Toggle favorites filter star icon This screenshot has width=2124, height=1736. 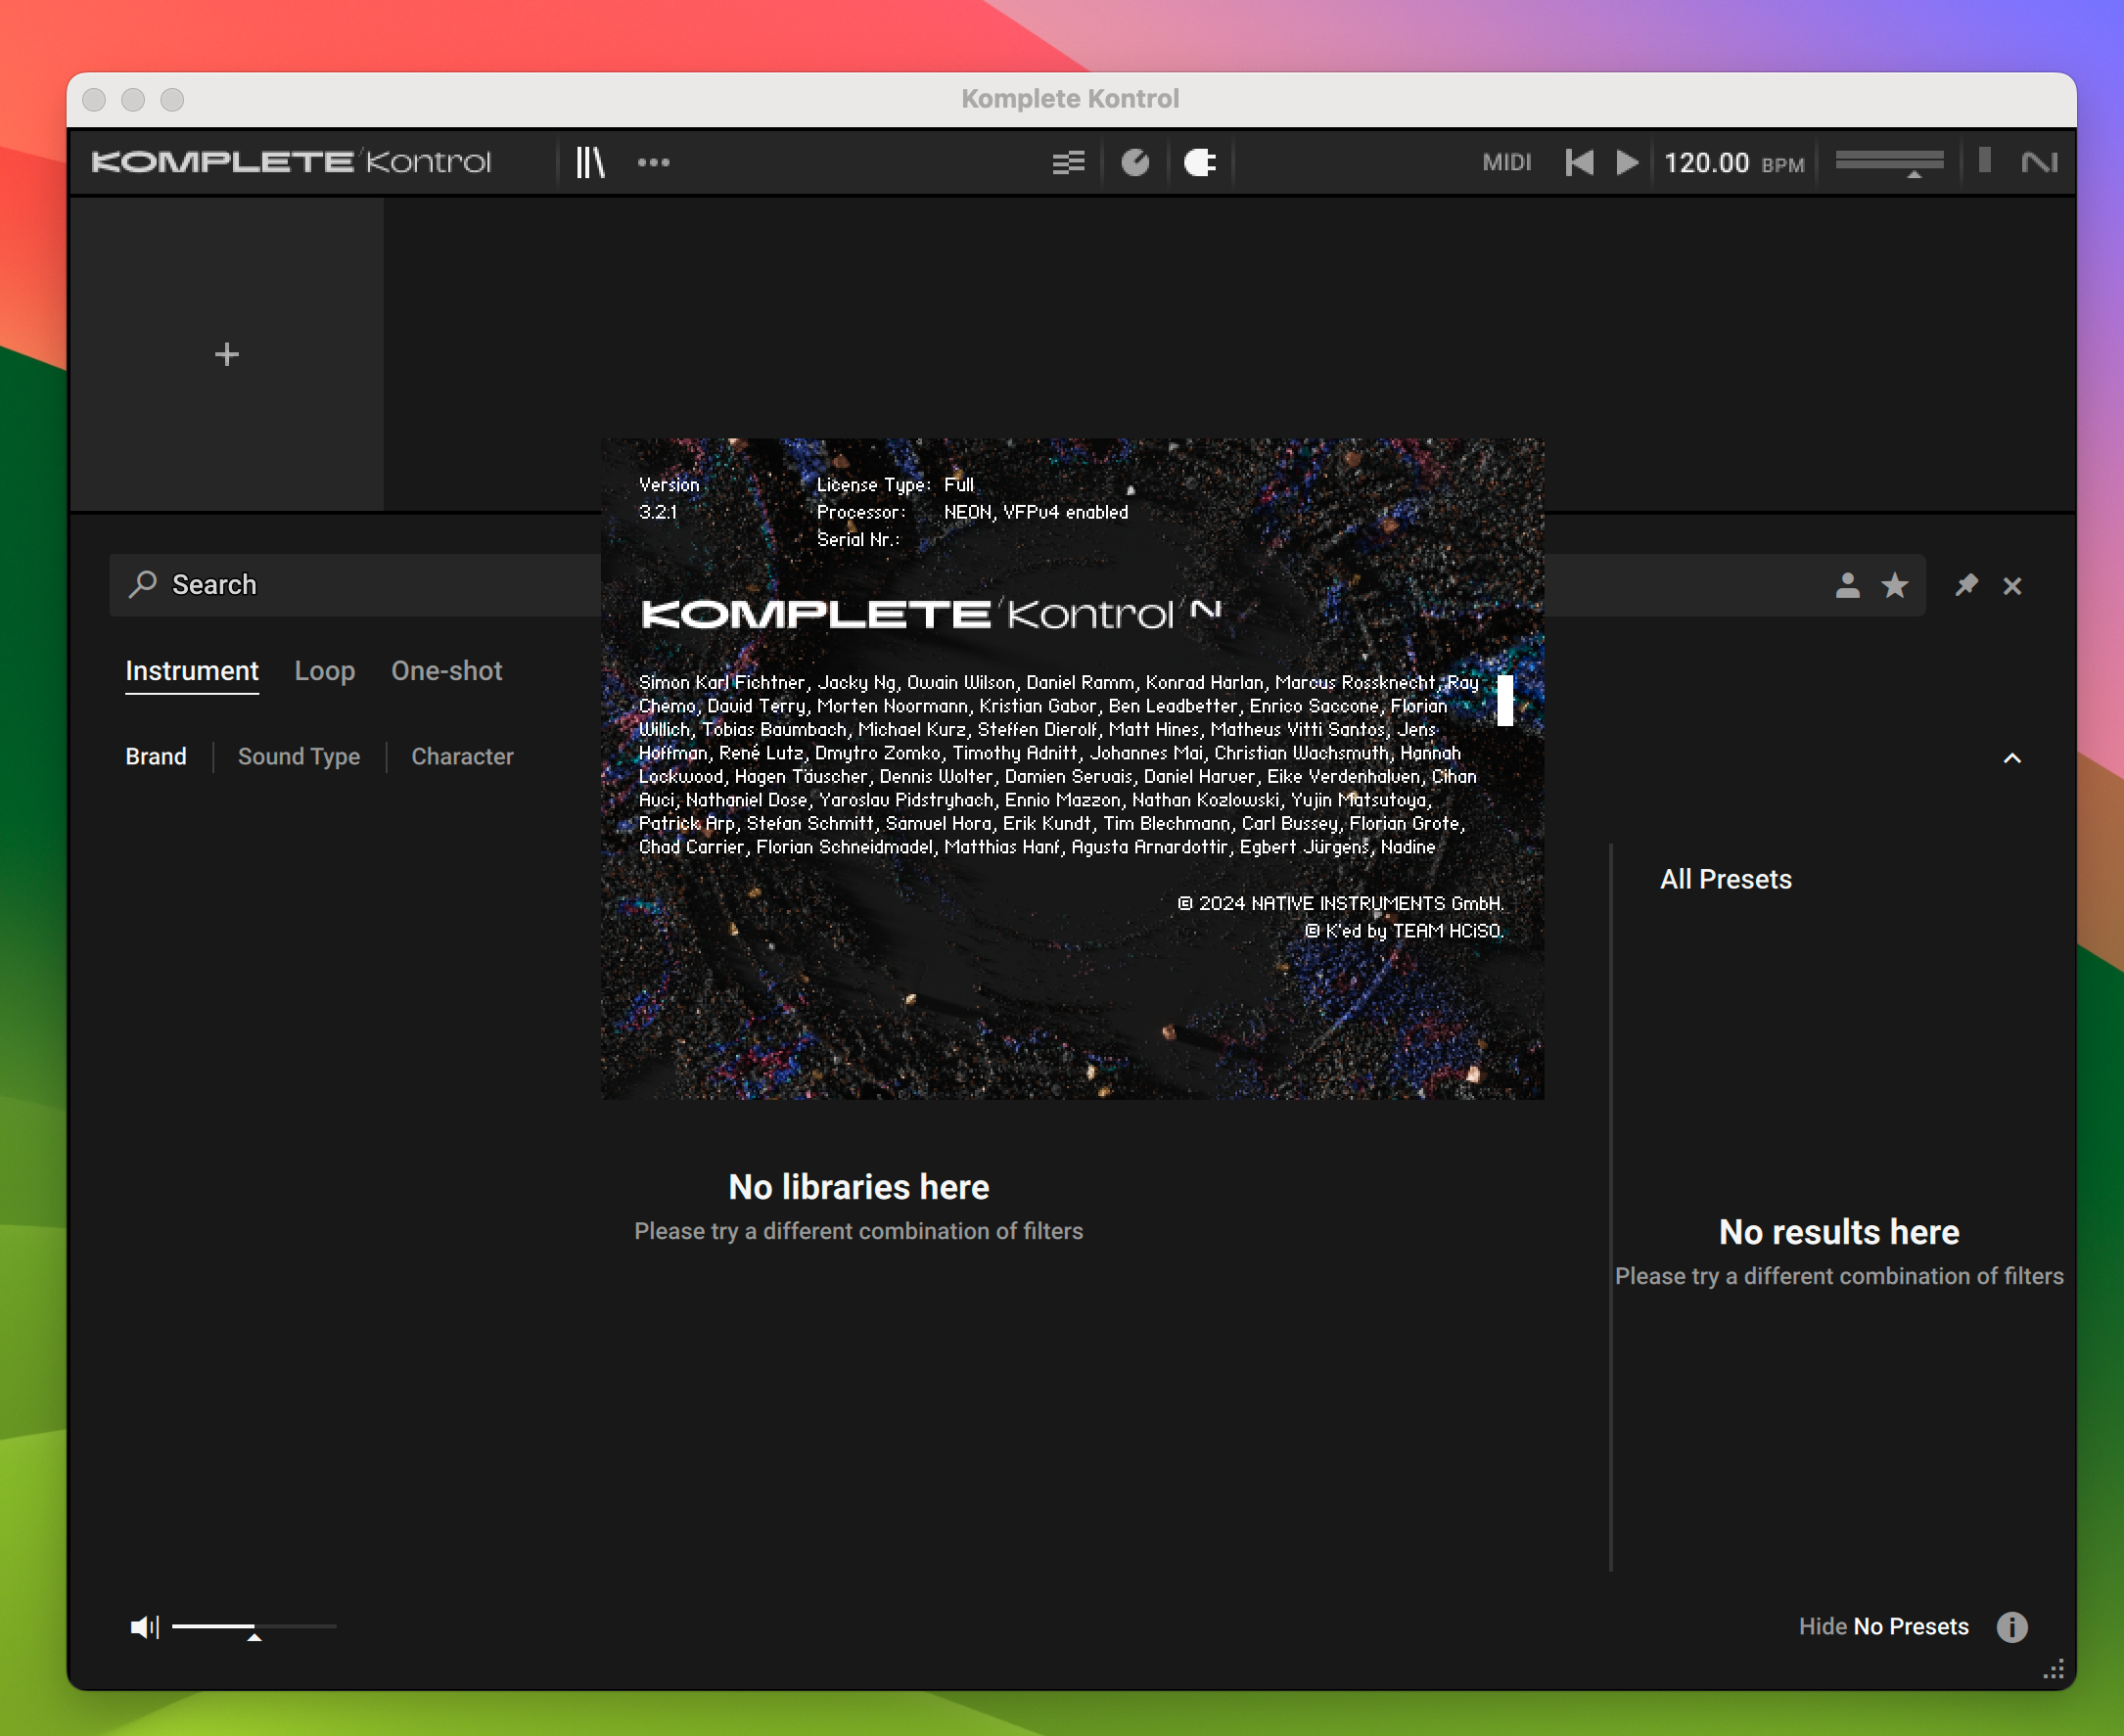1894,585
